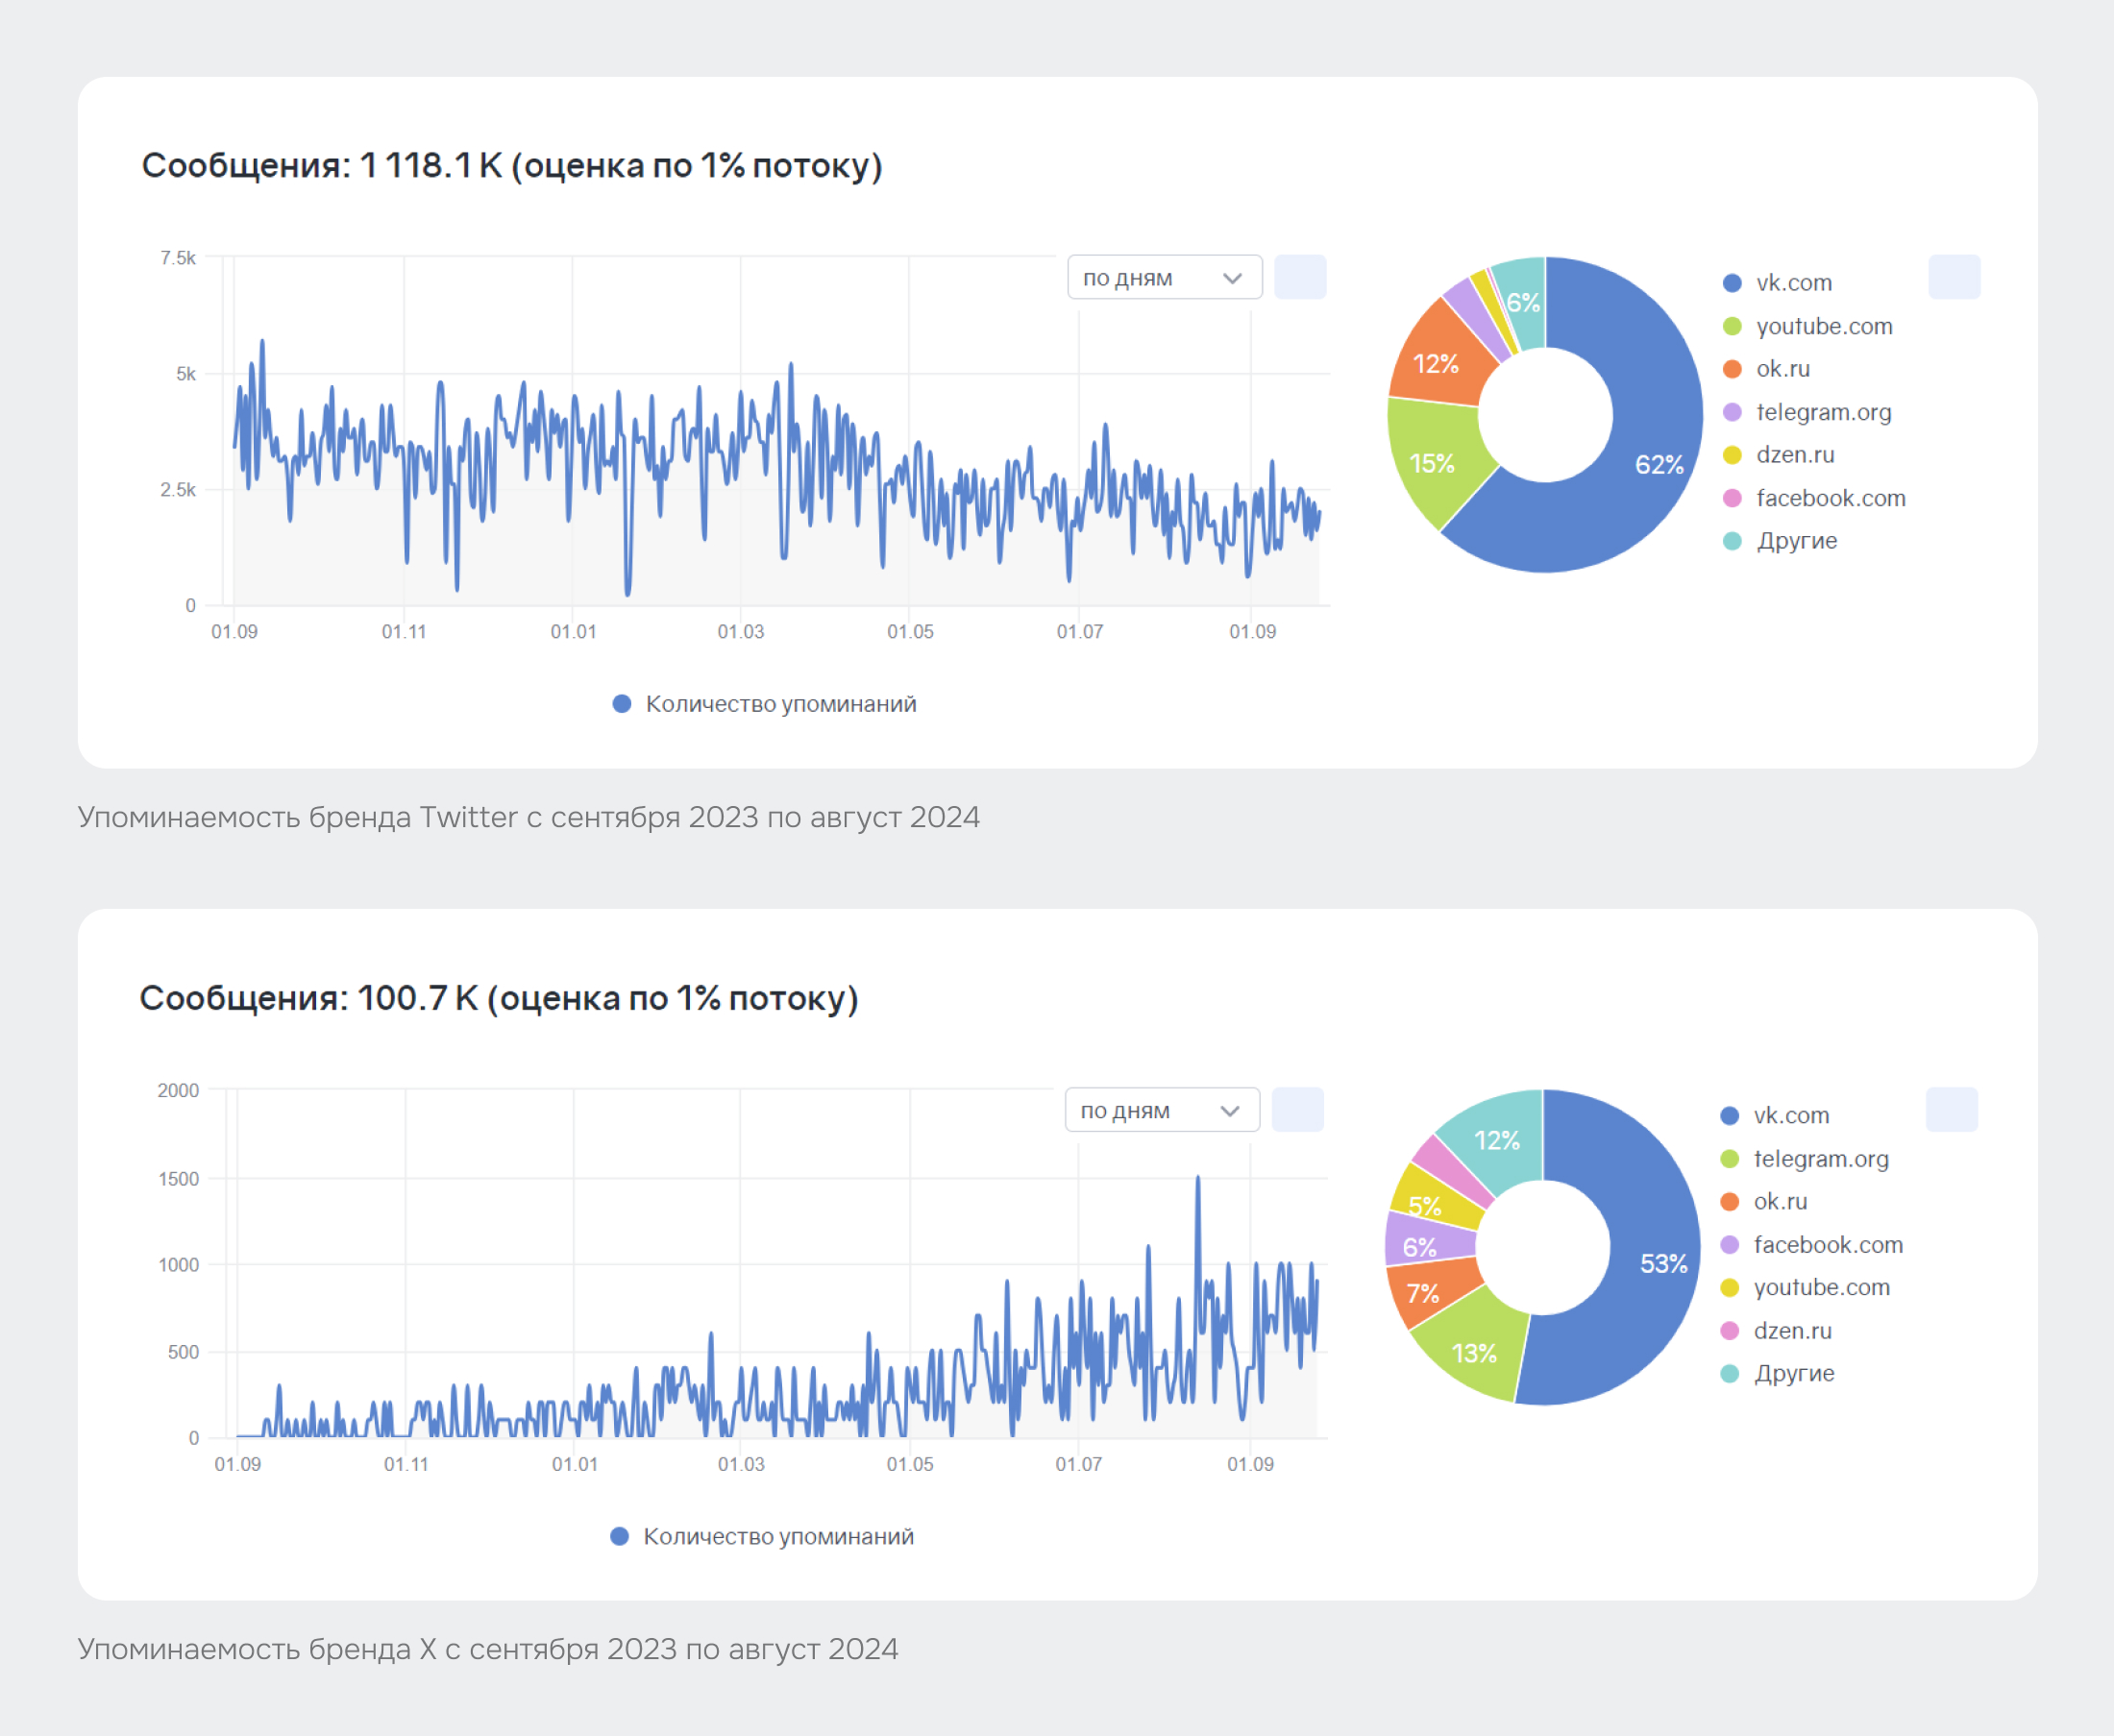Toggle dzen.ru in the Twitter chart legend

tap(1779, 455)
